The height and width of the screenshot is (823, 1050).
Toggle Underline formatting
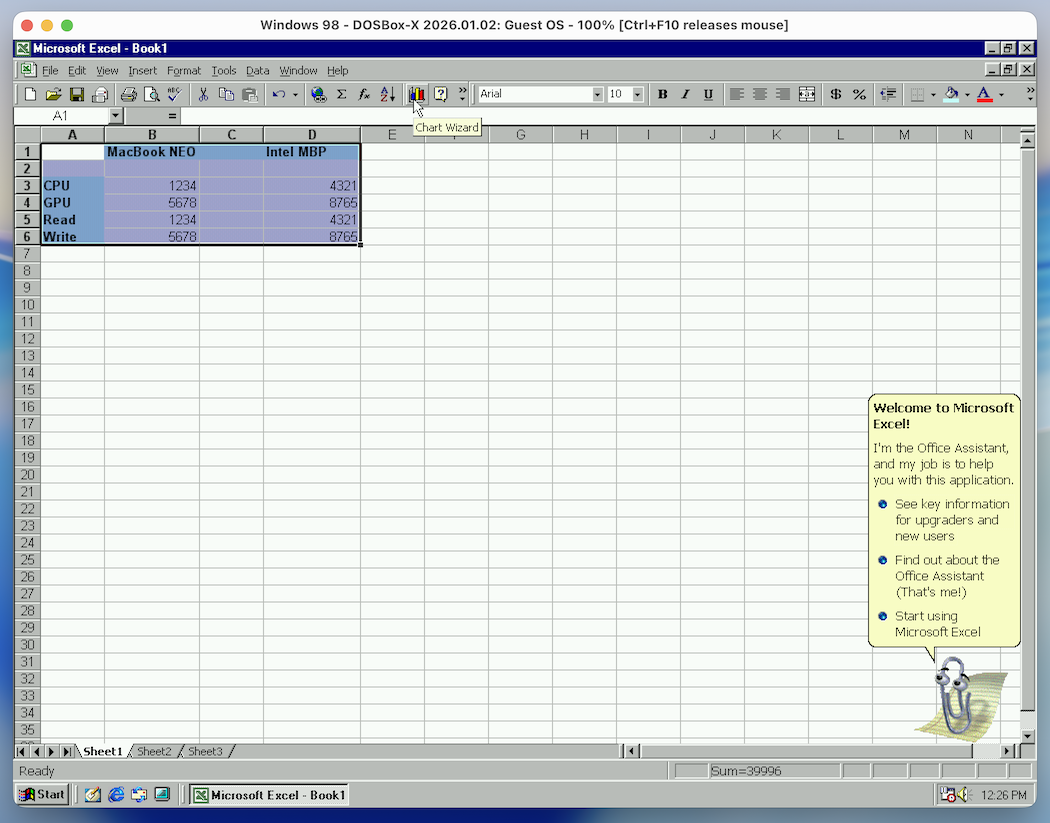[708, 94]
